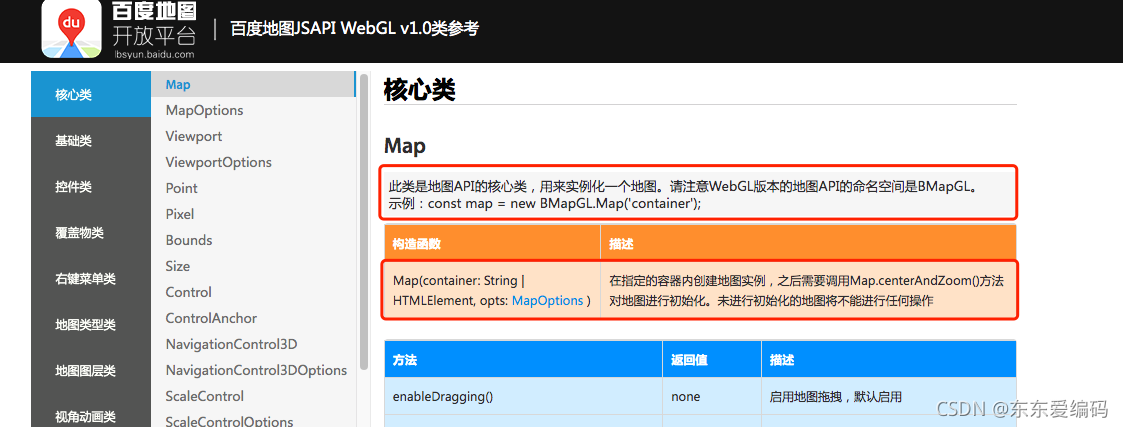
Task: Click the const map example code line
Action: [545, 203]
